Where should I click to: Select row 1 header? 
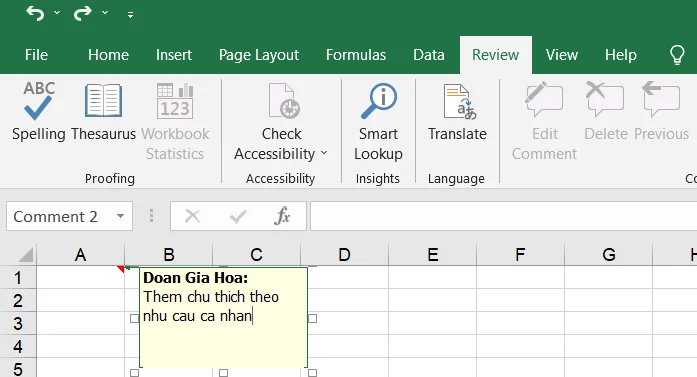click(x=18, y=277)
